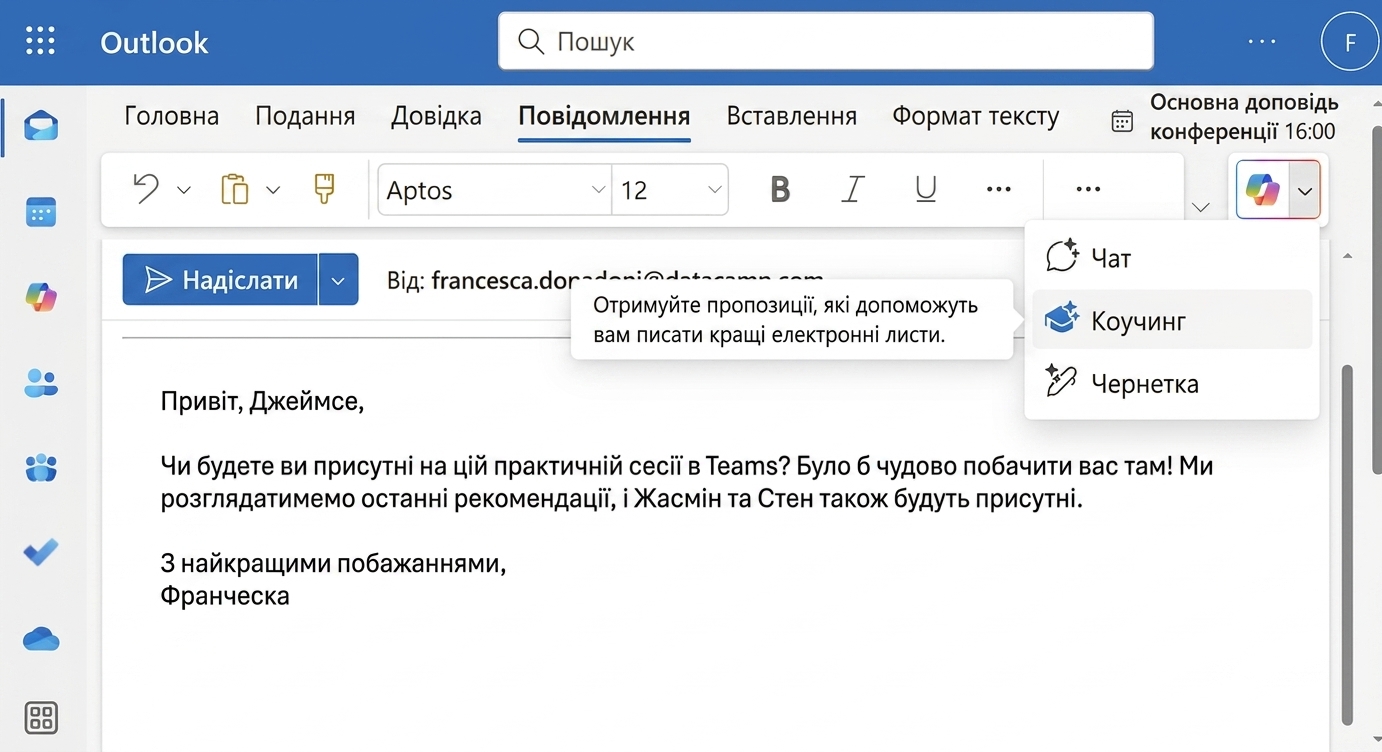The width and height of the screenshot is (1382, 752).
Task: Switch to the Формат тексту tab
Action: pos(976,116)
